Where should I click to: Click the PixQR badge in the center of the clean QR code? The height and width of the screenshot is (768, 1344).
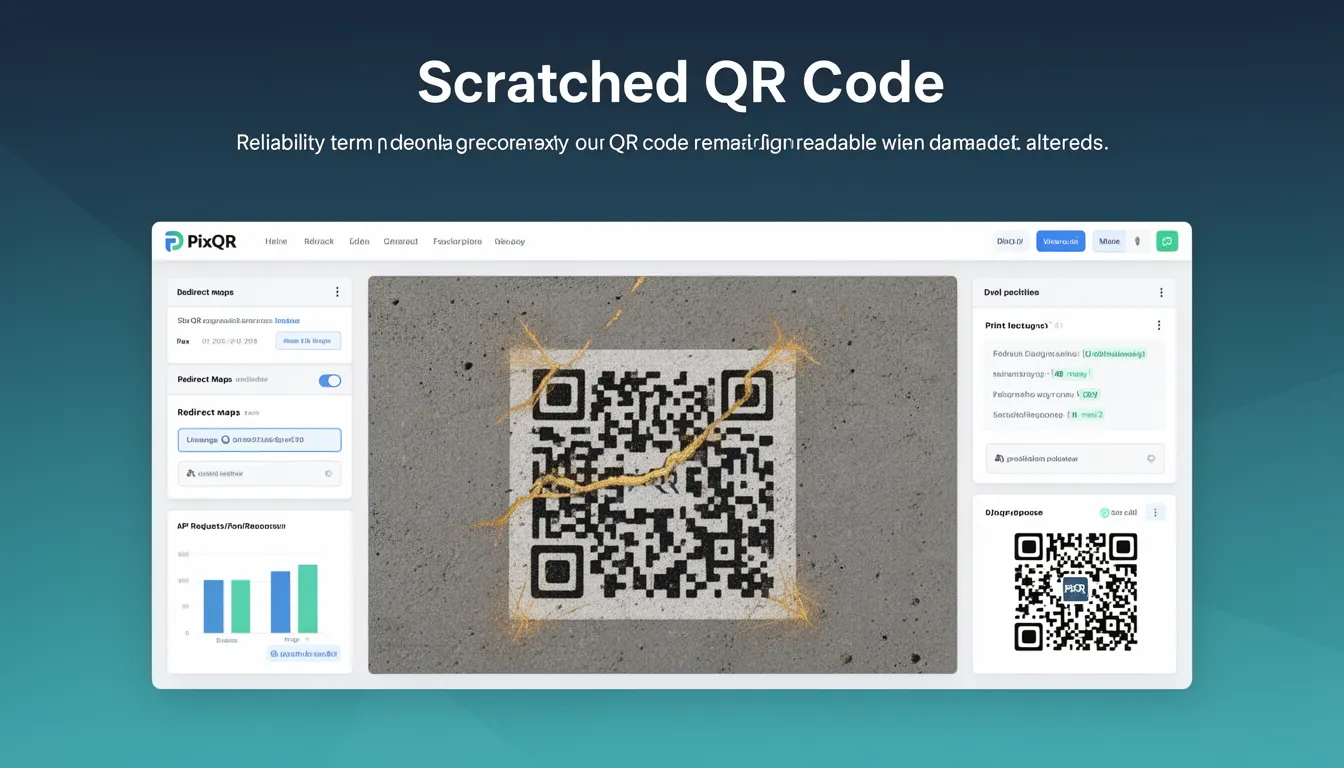coord(1075,589)
